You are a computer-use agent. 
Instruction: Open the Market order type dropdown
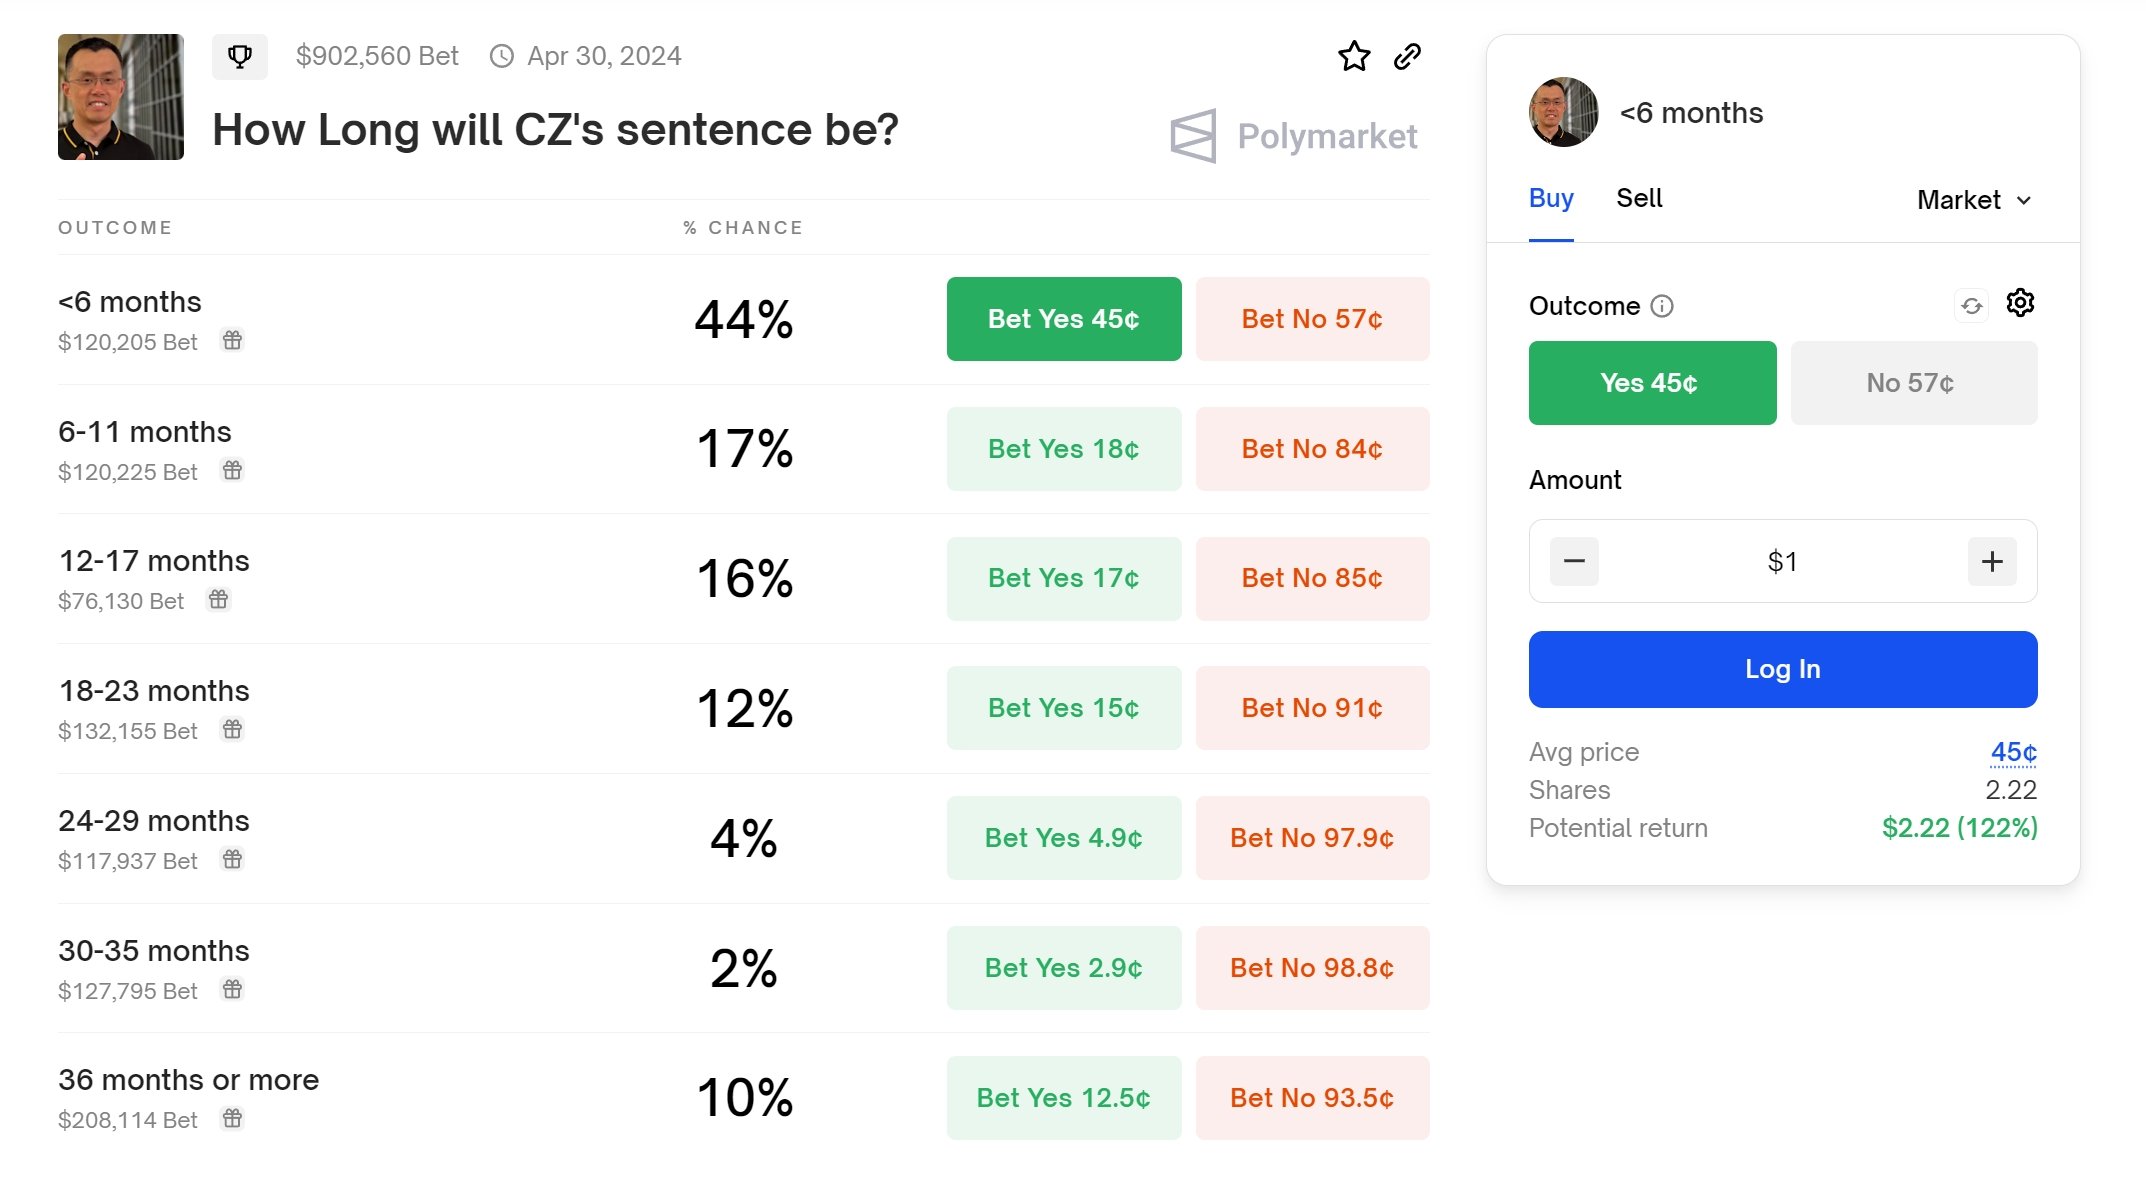[x=1974, y=200]
